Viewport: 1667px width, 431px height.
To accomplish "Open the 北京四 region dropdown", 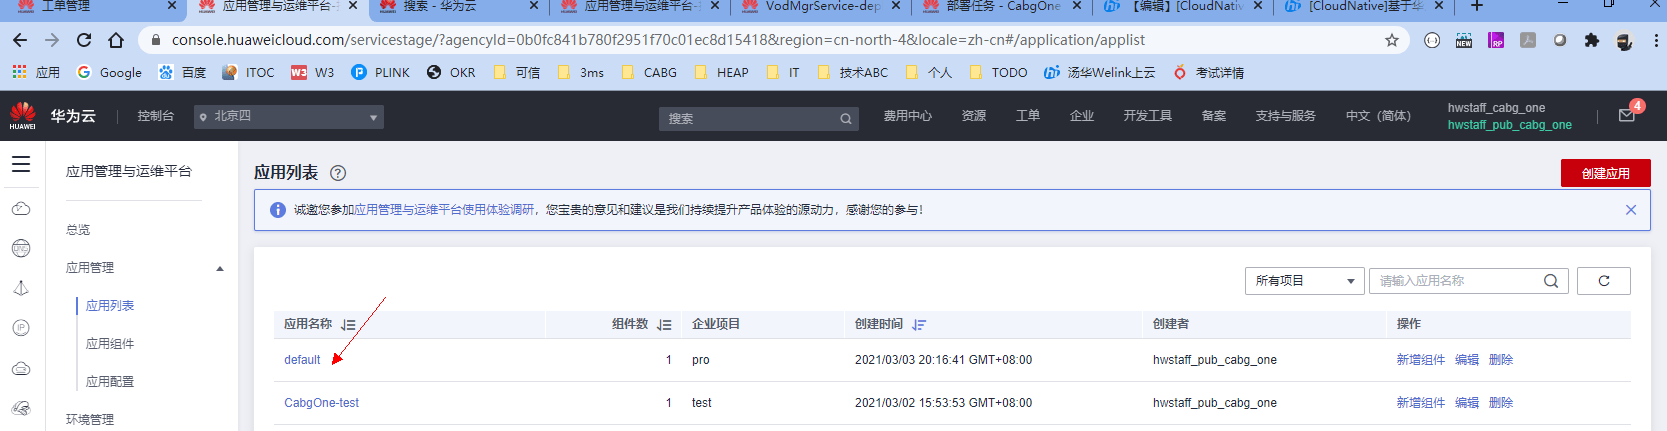I will tap(289, 116).
